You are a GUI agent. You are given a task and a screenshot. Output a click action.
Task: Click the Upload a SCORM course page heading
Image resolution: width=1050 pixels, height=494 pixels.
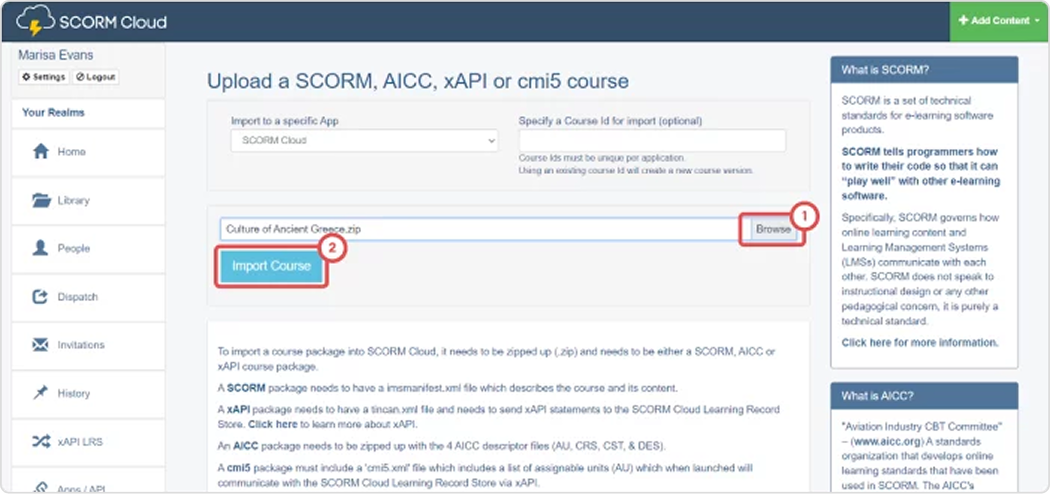pos(418,82)
